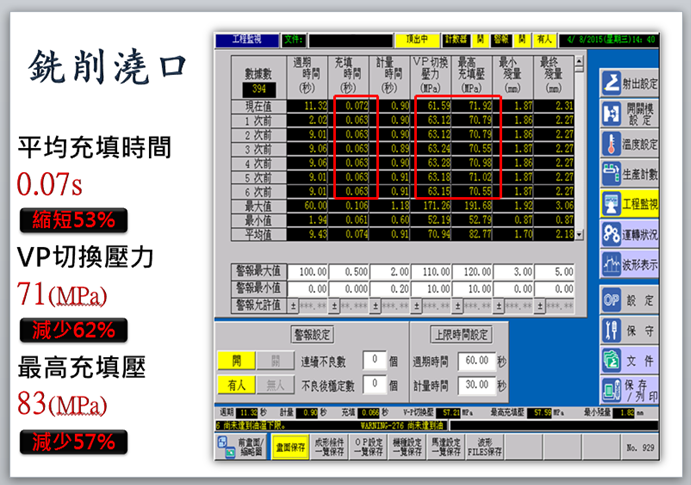Open the OP 設定 options screen
Viewport: 691px width, 485px height.
click(629, 299)
